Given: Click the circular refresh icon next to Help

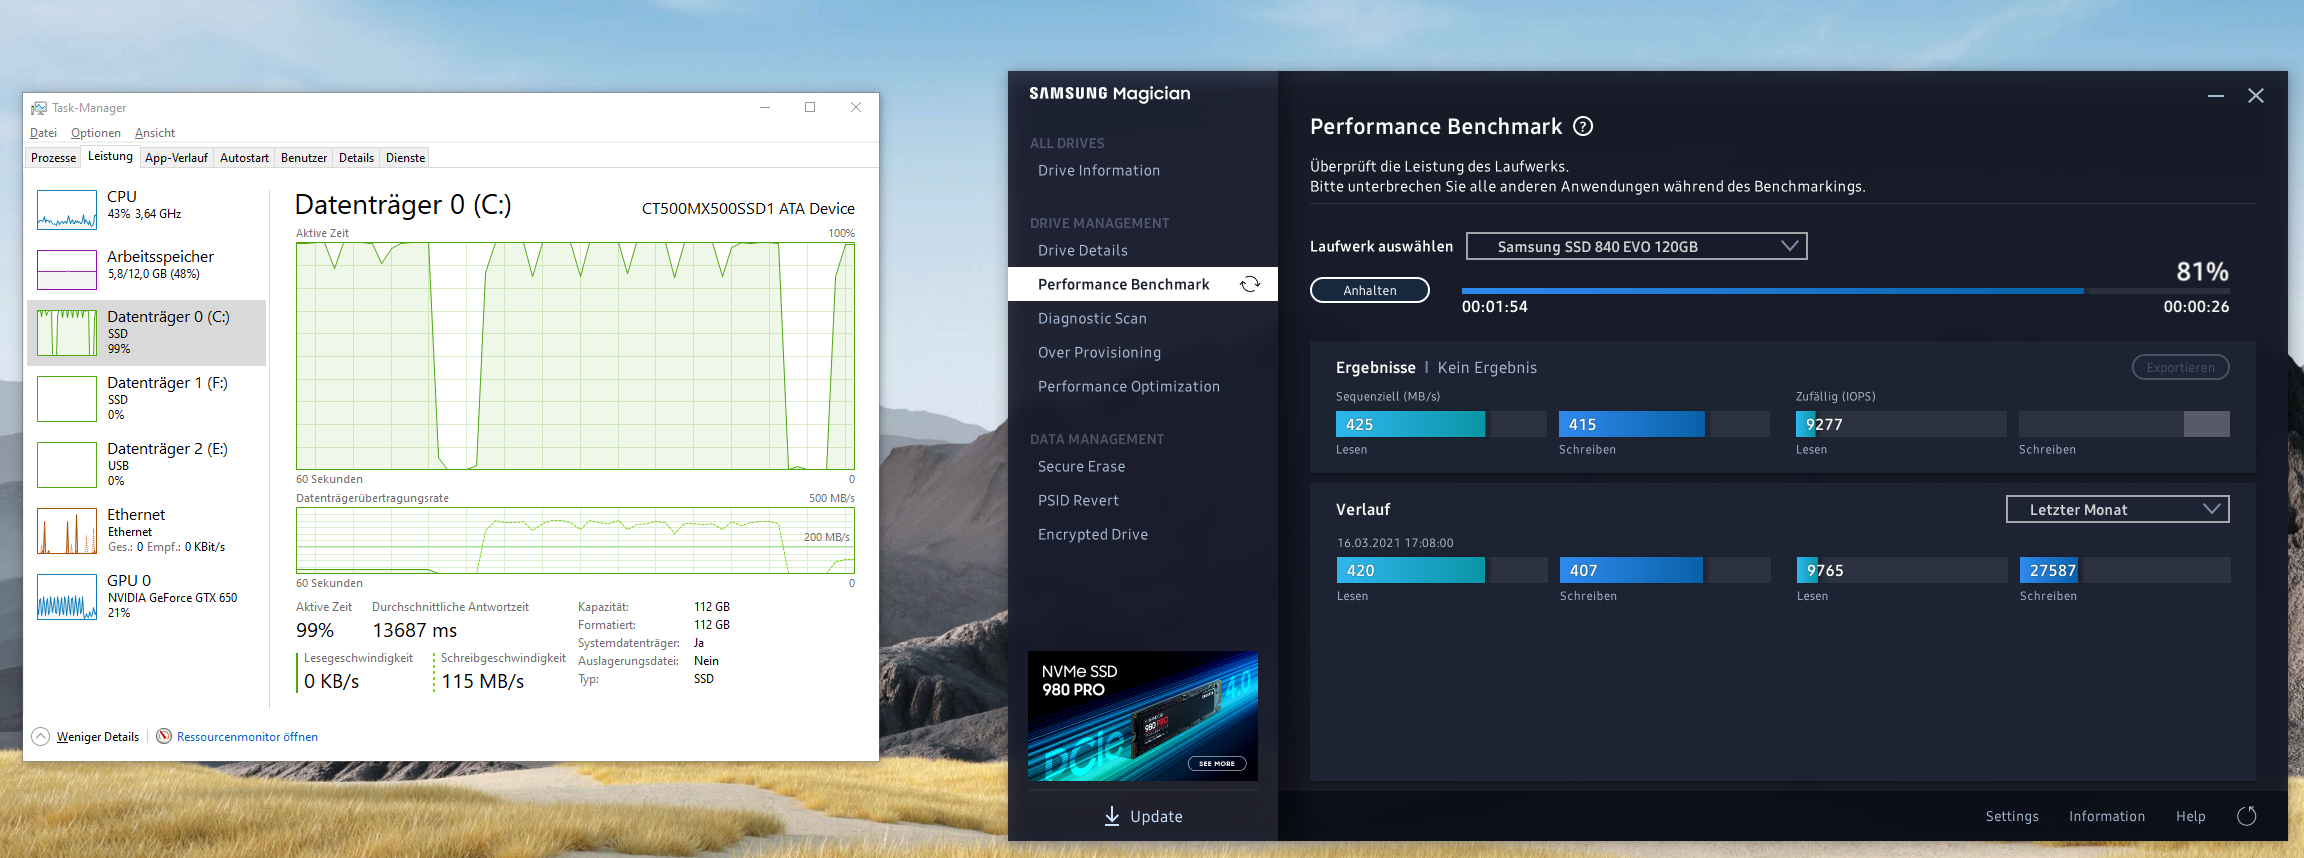Looking at the screenshot, I should coord(2247,816).
